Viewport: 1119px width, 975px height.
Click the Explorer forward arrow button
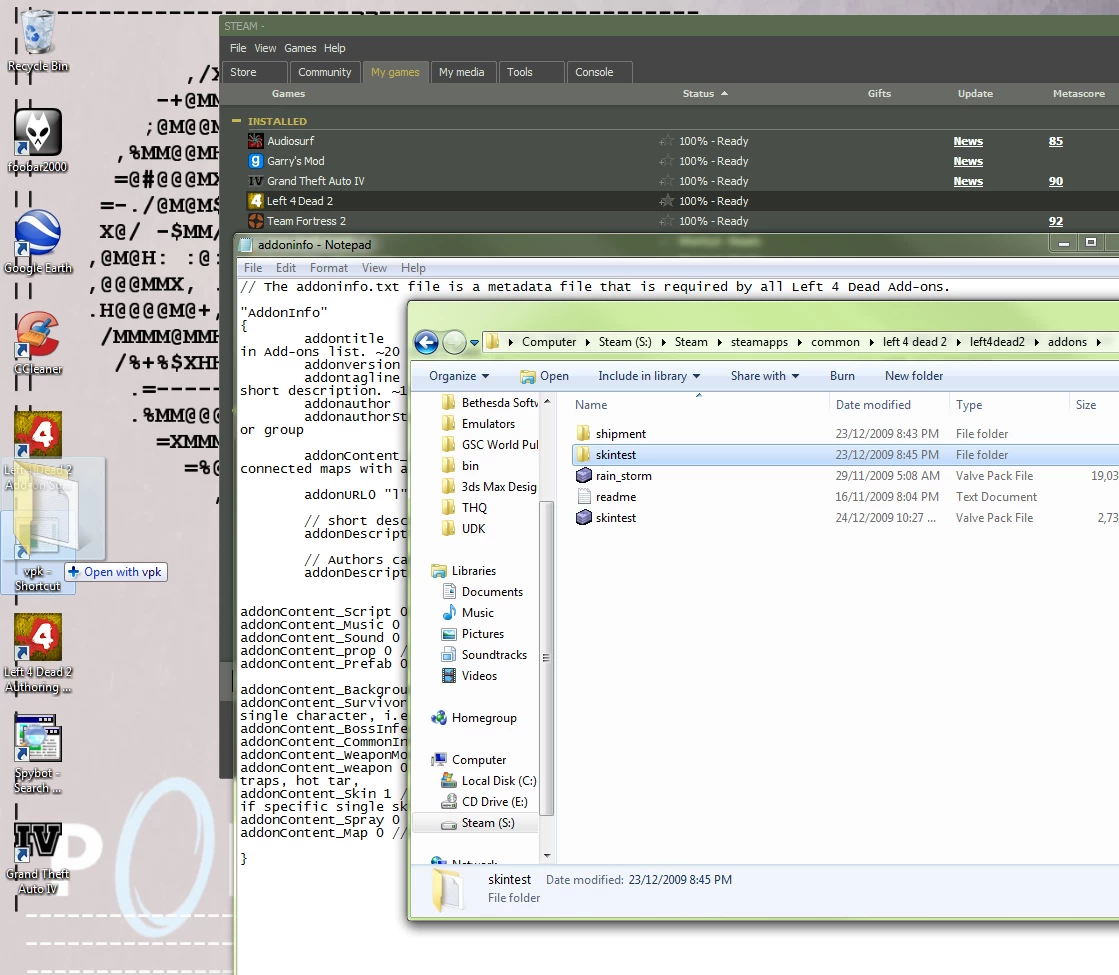[454, 343]
